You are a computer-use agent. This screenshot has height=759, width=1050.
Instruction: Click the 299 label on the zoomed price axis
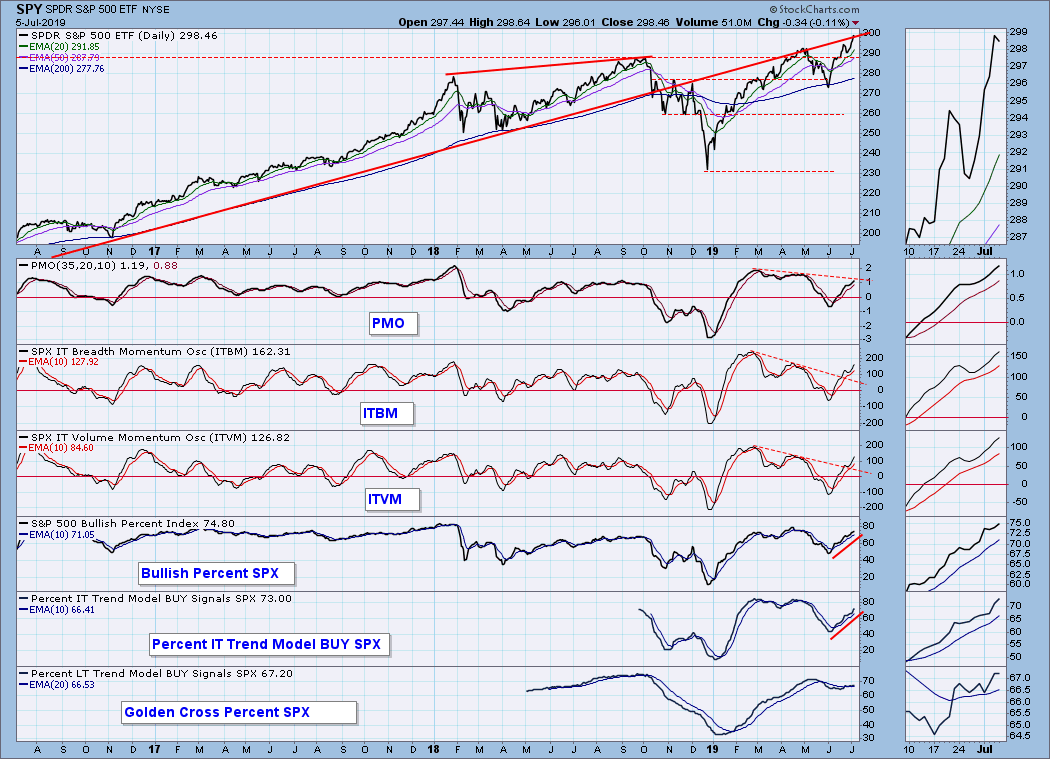[x=1018, y=31]
